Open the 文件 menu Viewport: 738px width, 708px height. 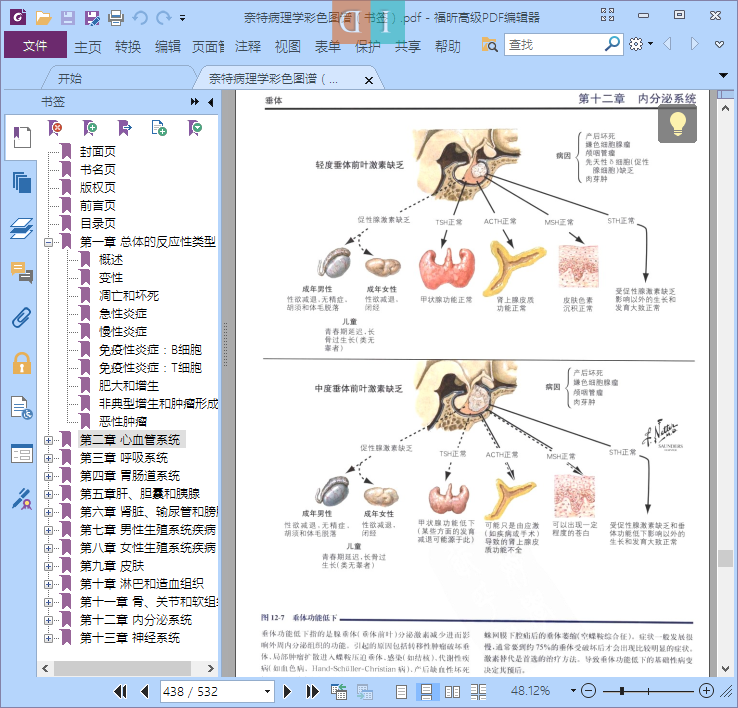click(35, 45)
